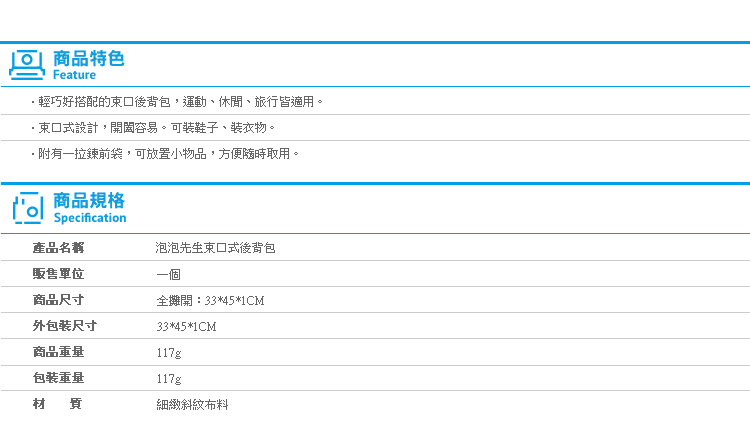This screenshot has width=750, height=428.
Task: Click the 販售單位 row label
Action: coord(58,274)
